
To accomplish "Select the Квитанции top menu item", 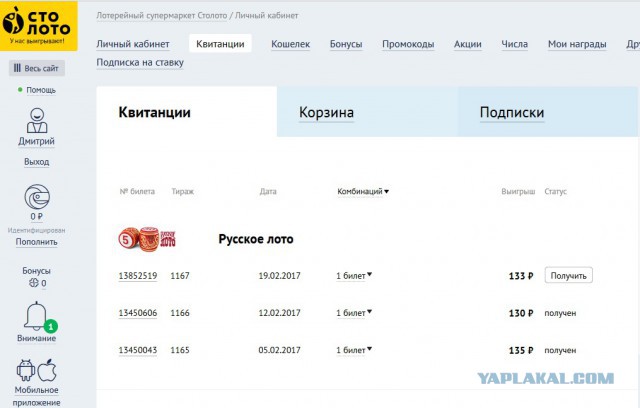I will [x=220, y=44].
